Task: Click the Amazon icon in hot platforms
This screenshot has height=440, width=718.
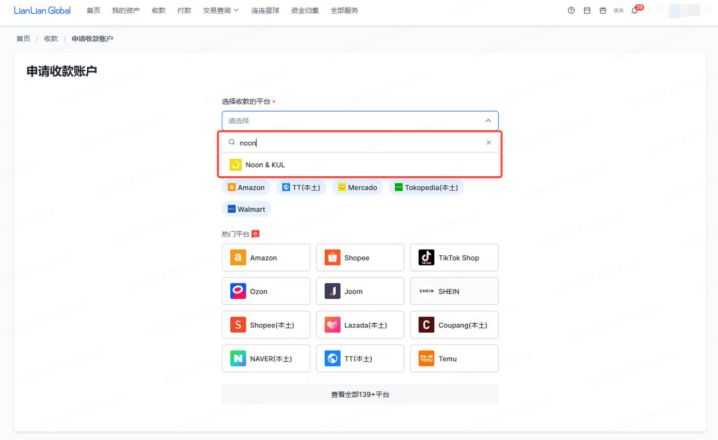Action: [238, 257]
